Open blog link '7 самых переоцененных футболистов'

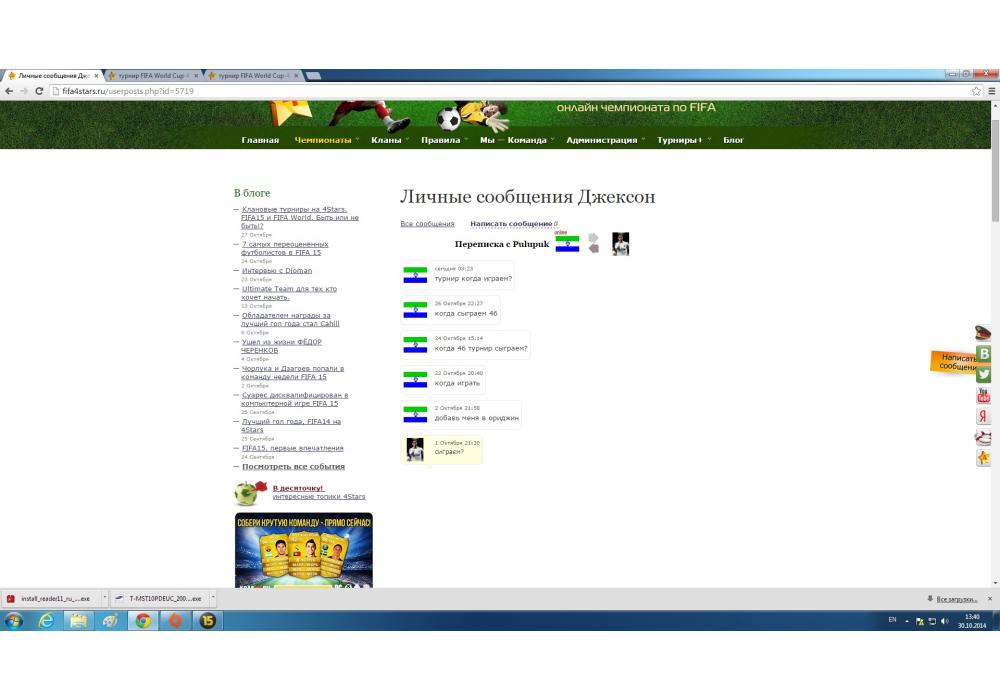coord(284,248)
